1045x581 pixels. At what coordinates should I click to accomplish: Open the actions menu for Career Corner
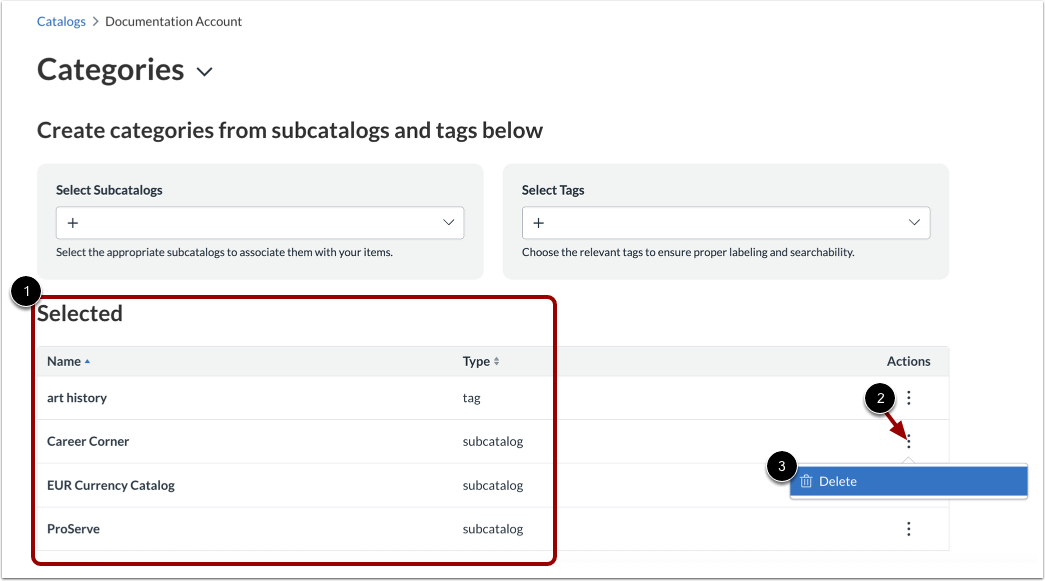[908, 441]
